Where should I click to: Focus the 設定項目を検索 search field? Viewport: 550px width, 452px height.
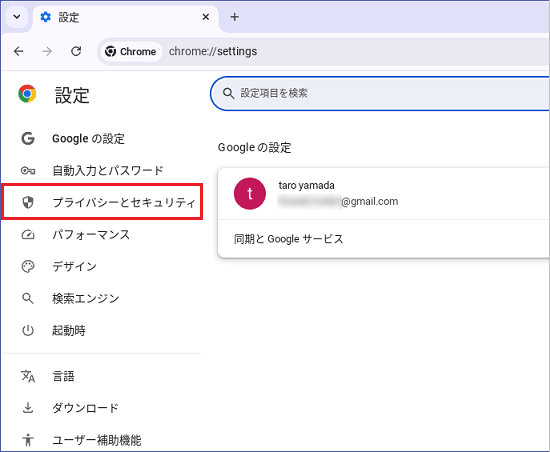click(380, 93)
